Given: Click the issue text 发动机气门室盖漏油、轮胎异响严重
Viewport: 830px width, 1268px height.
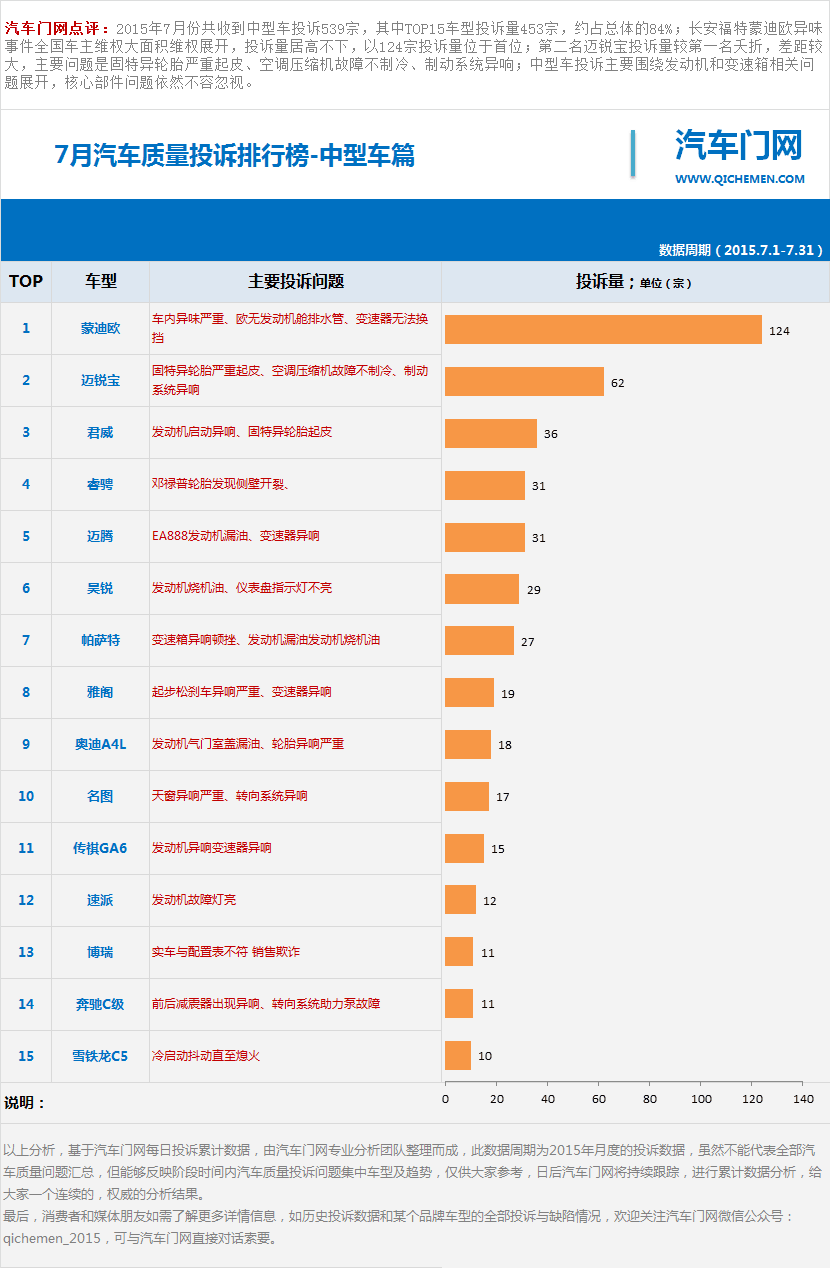Looking at the screenshot, I should tap(248, 744).
